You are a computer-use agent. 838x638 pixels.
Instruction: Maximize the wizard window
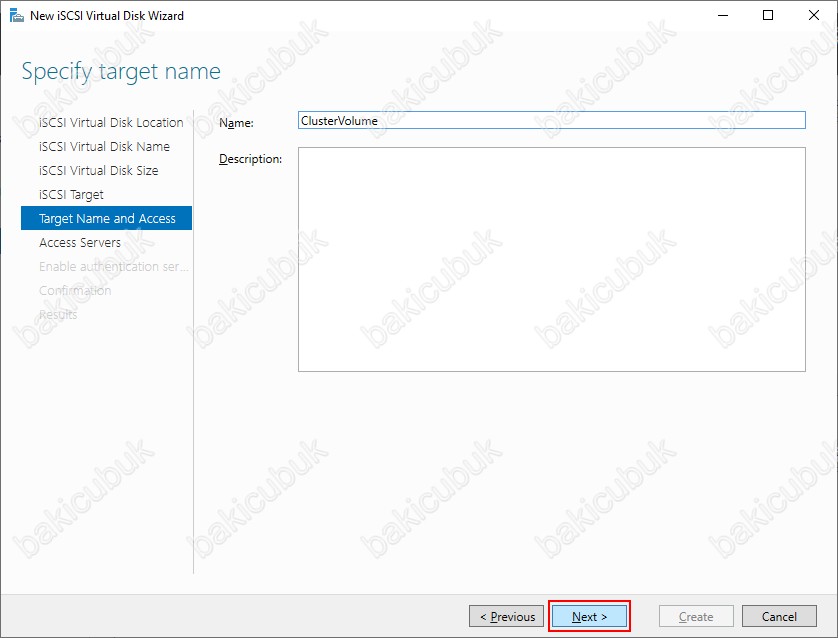(x=768, y=15)
